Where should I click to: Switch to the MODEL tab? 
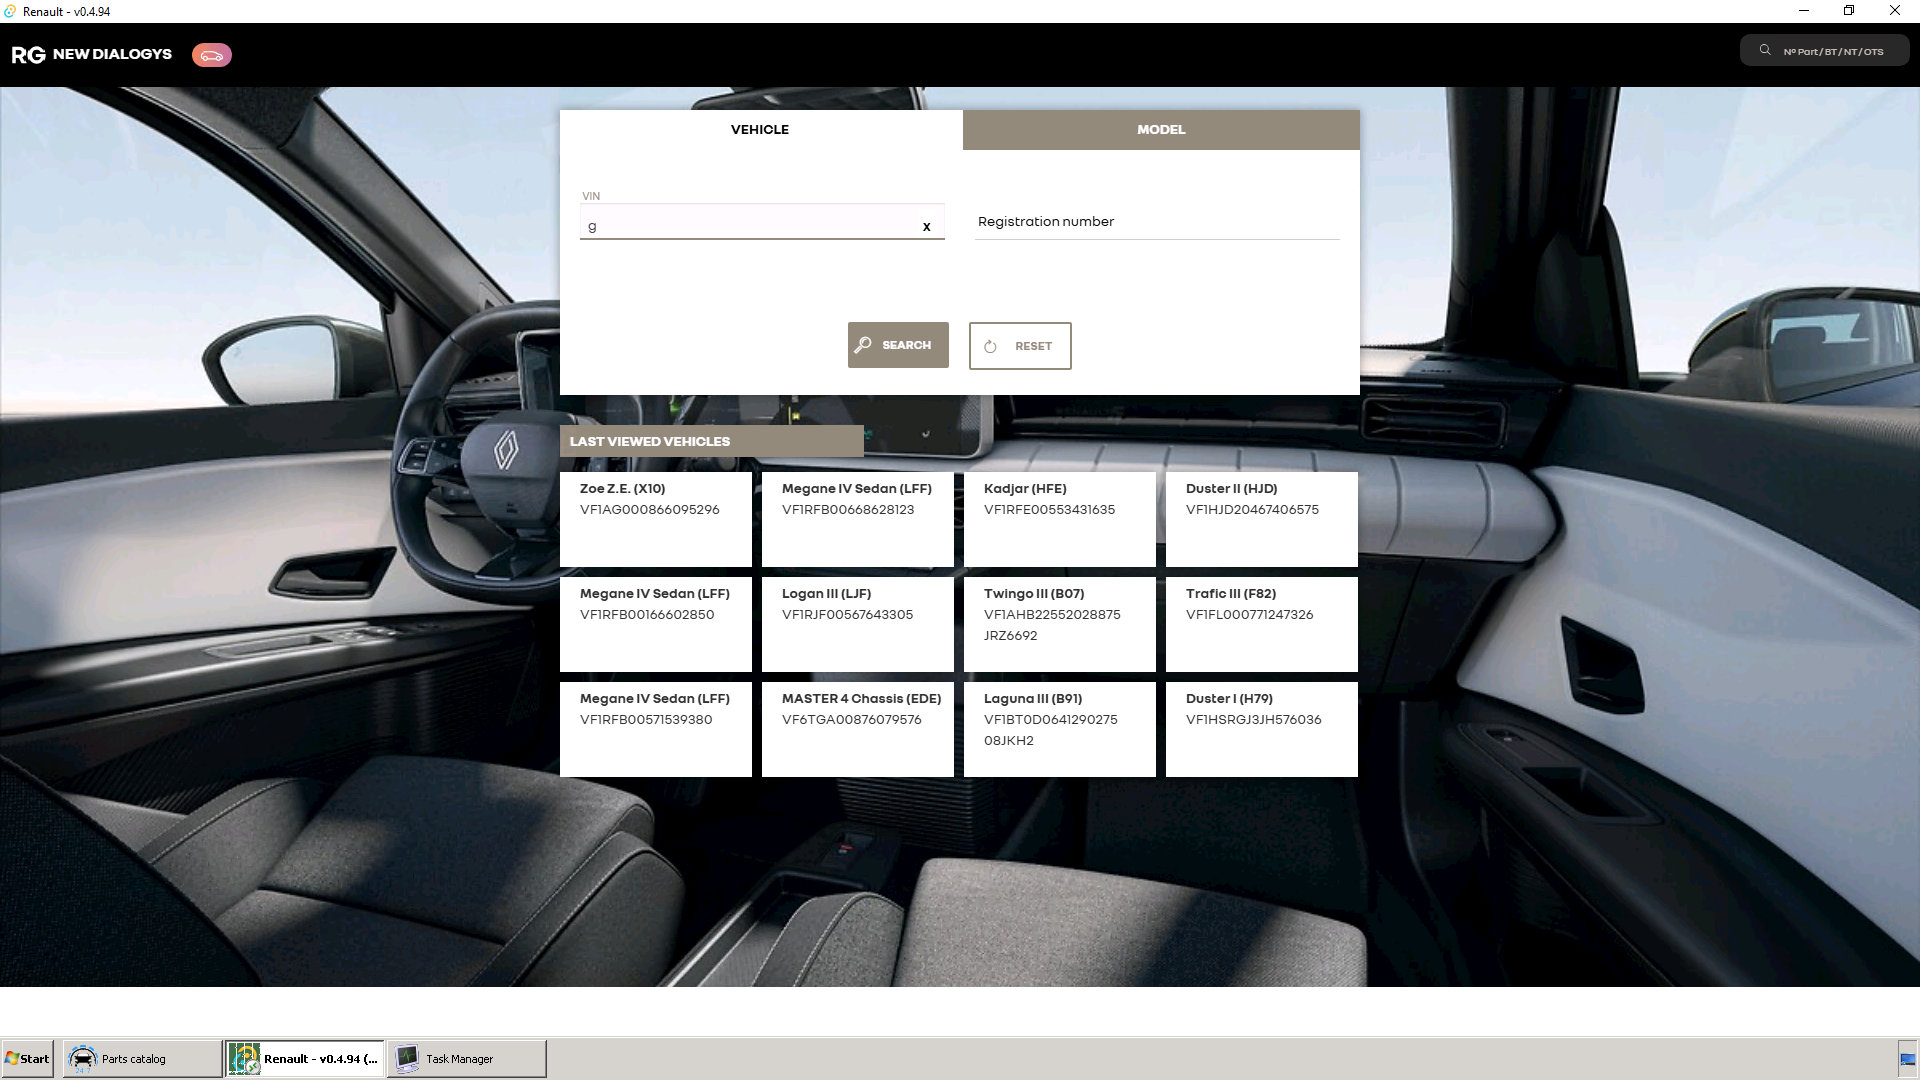click(x=1161, y=130)
